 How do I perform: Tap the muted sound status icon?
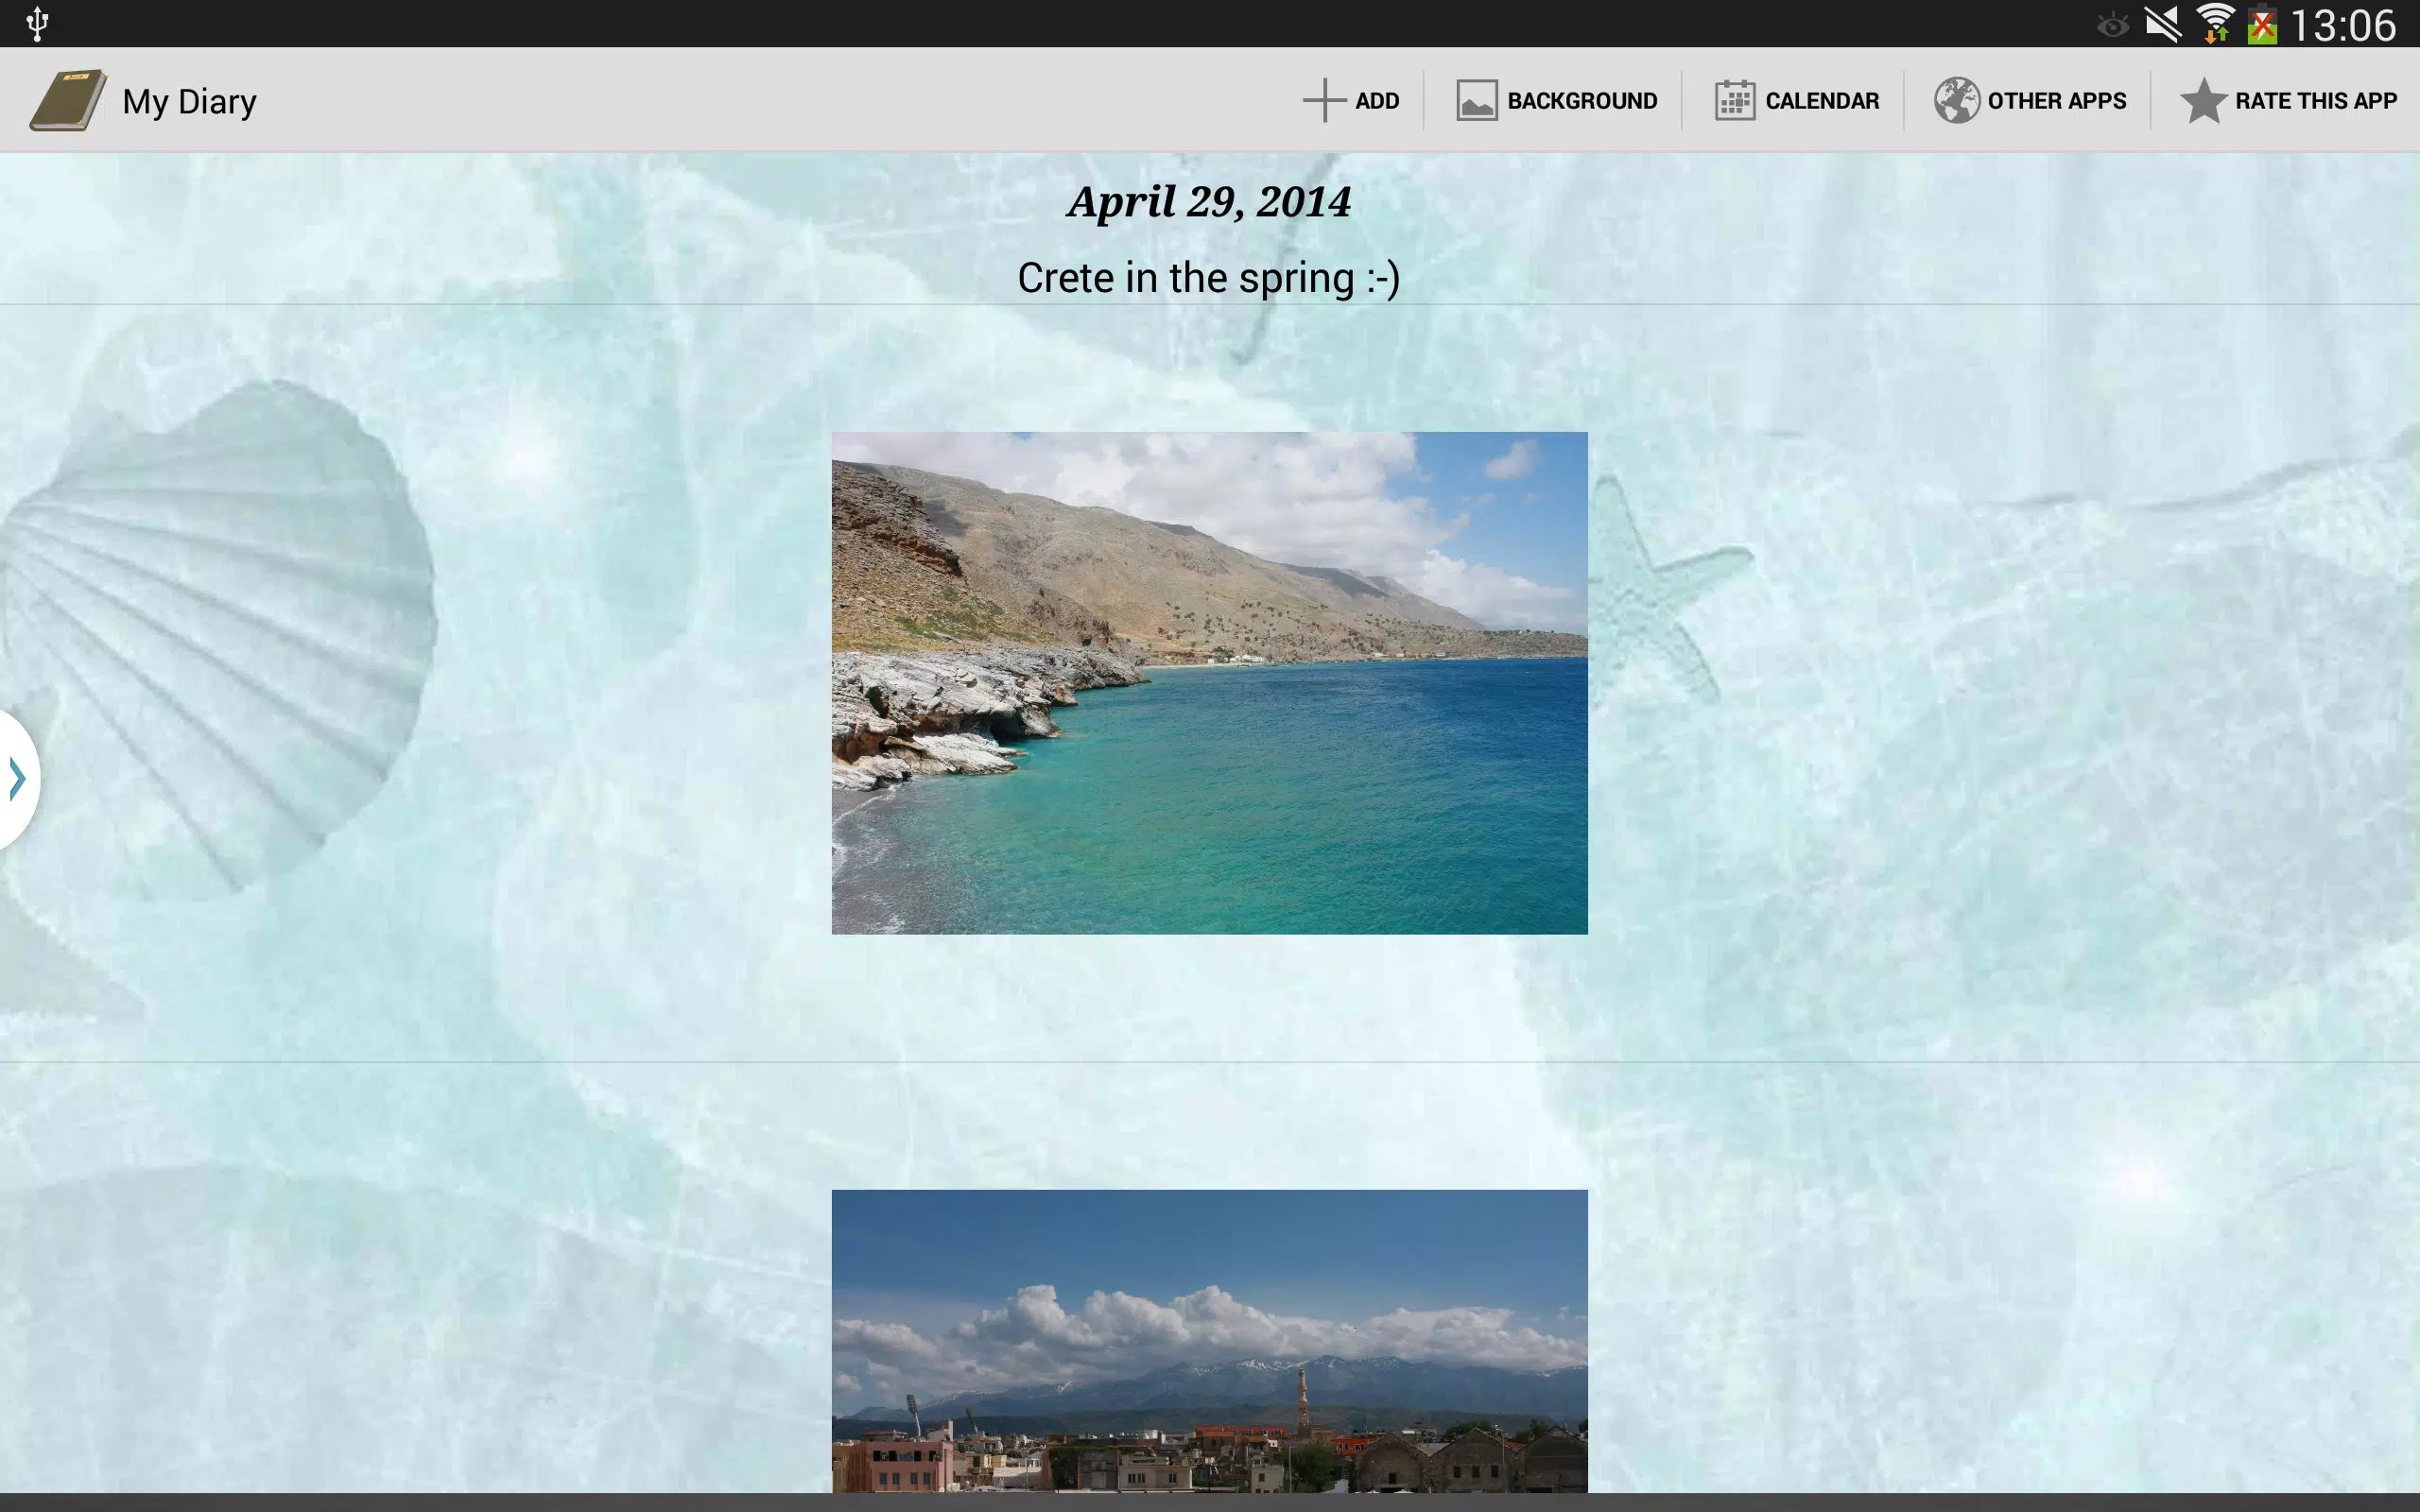2162,24
